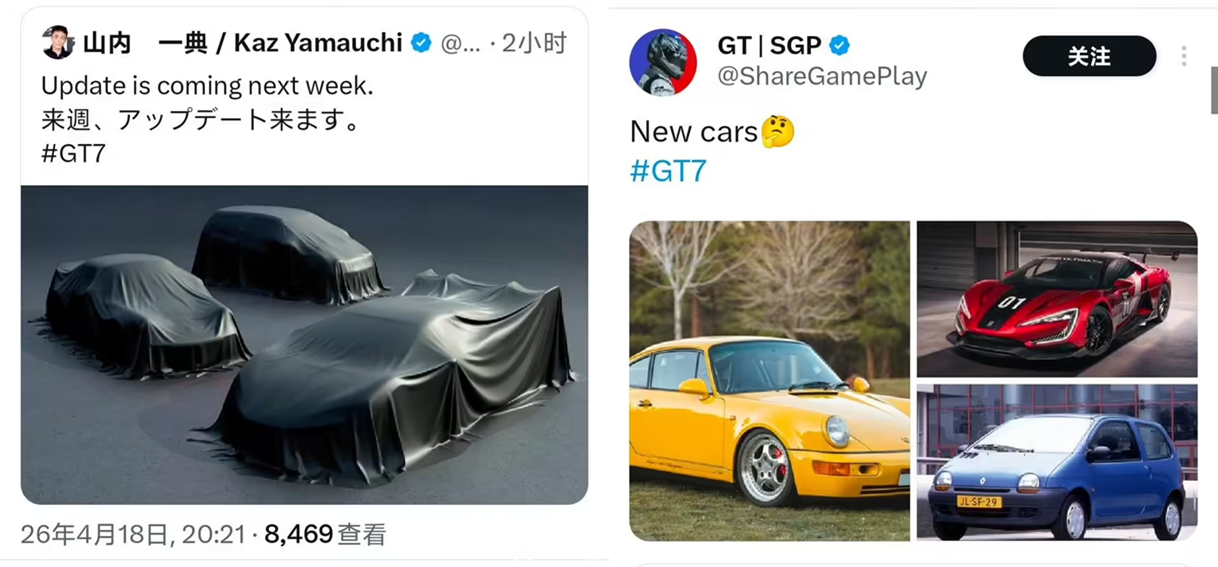Open the blue #GT7 hashtag under New cars
Viewport: 1218px width, 567px height.
668,171
